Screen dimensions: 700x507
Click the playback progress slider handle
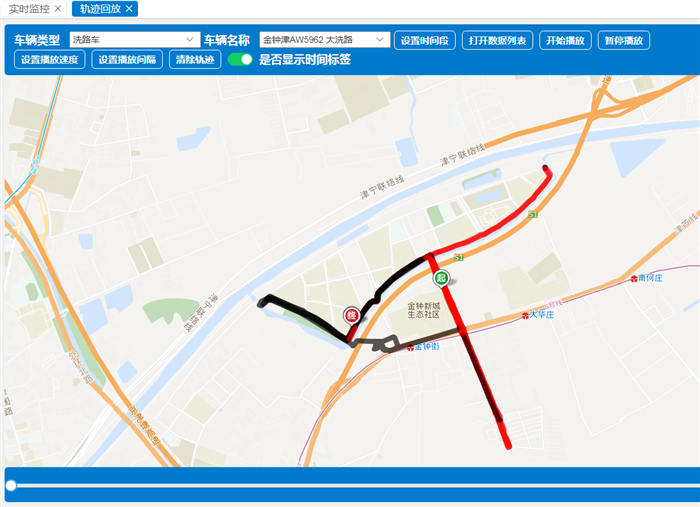(11, 485)
